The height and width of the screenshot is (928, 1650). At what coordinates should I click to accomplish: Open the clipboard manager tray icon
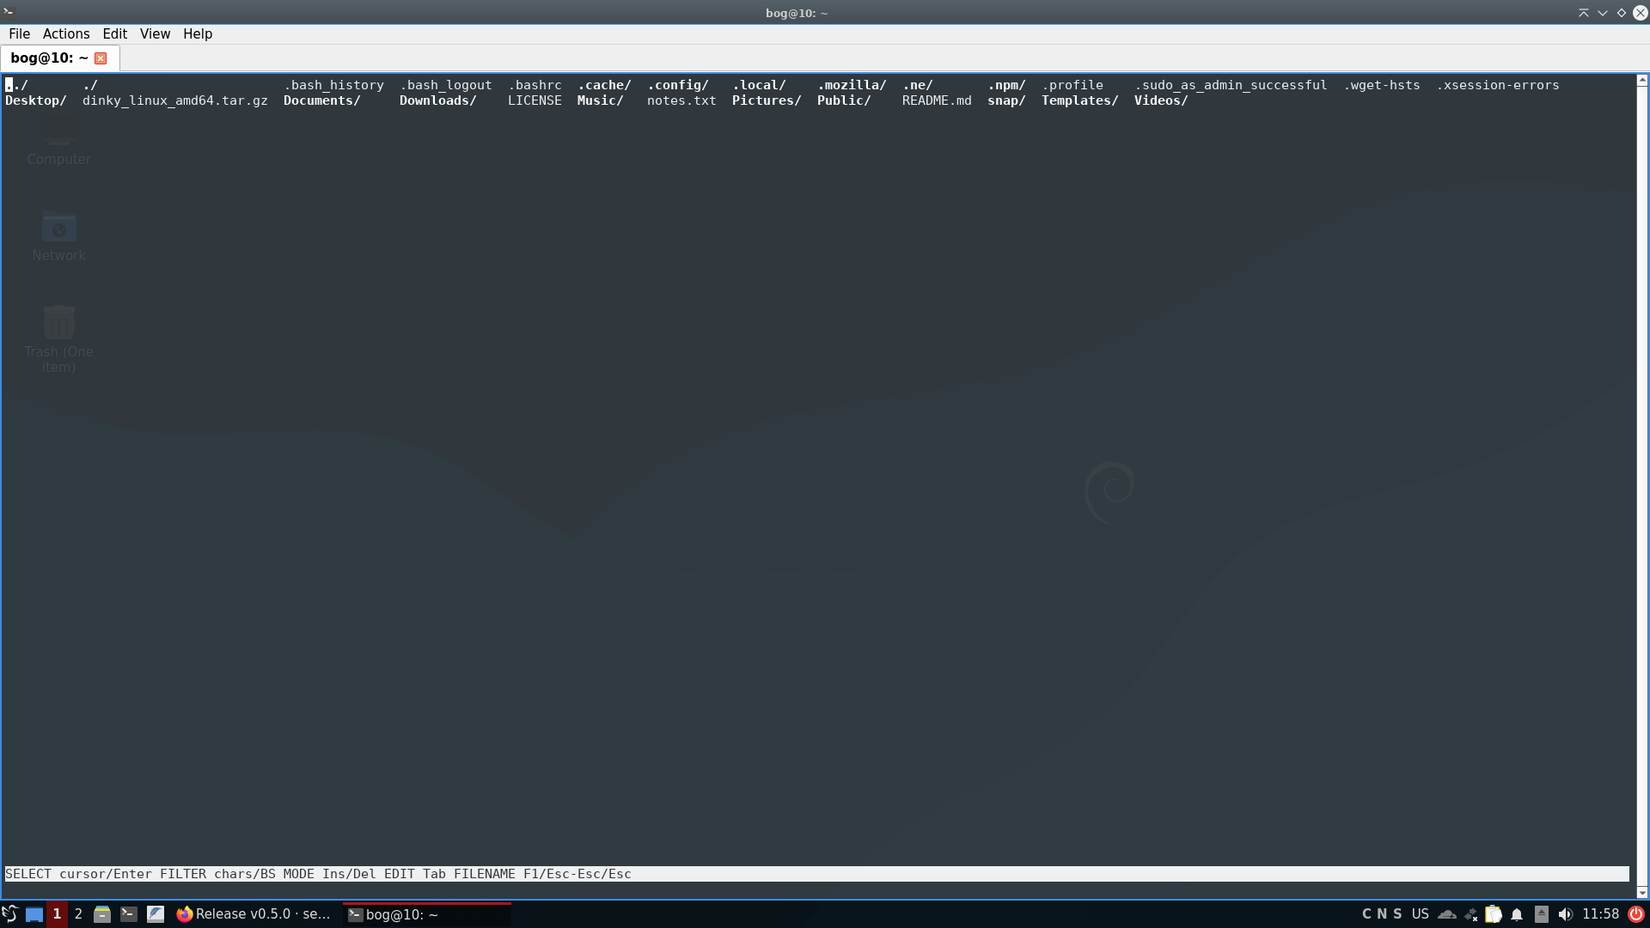tap(1493, 914)
